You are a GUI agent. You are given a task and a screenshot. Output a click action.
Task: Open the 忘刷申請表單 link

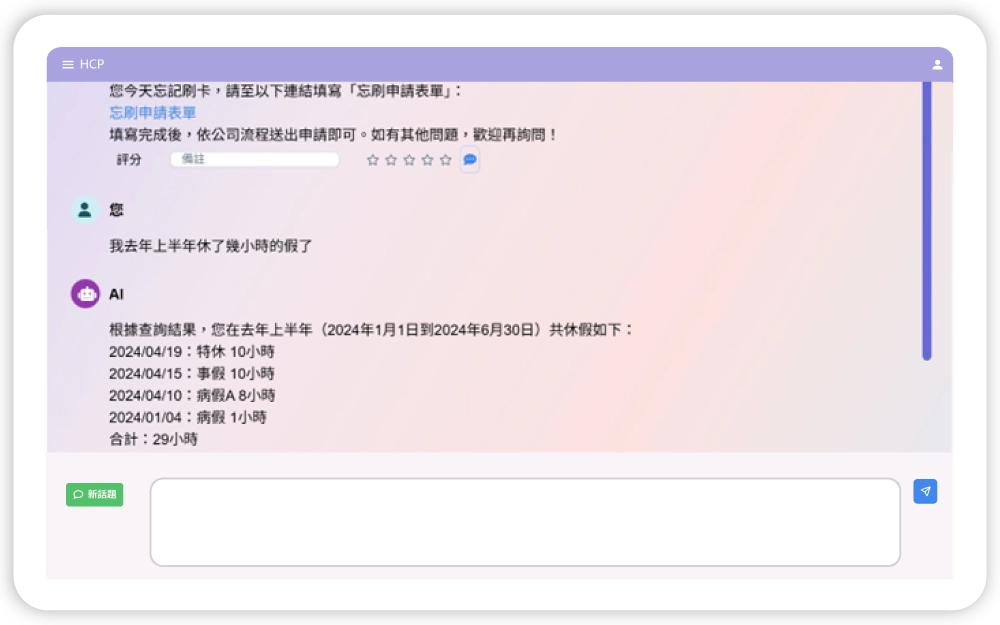152,113
